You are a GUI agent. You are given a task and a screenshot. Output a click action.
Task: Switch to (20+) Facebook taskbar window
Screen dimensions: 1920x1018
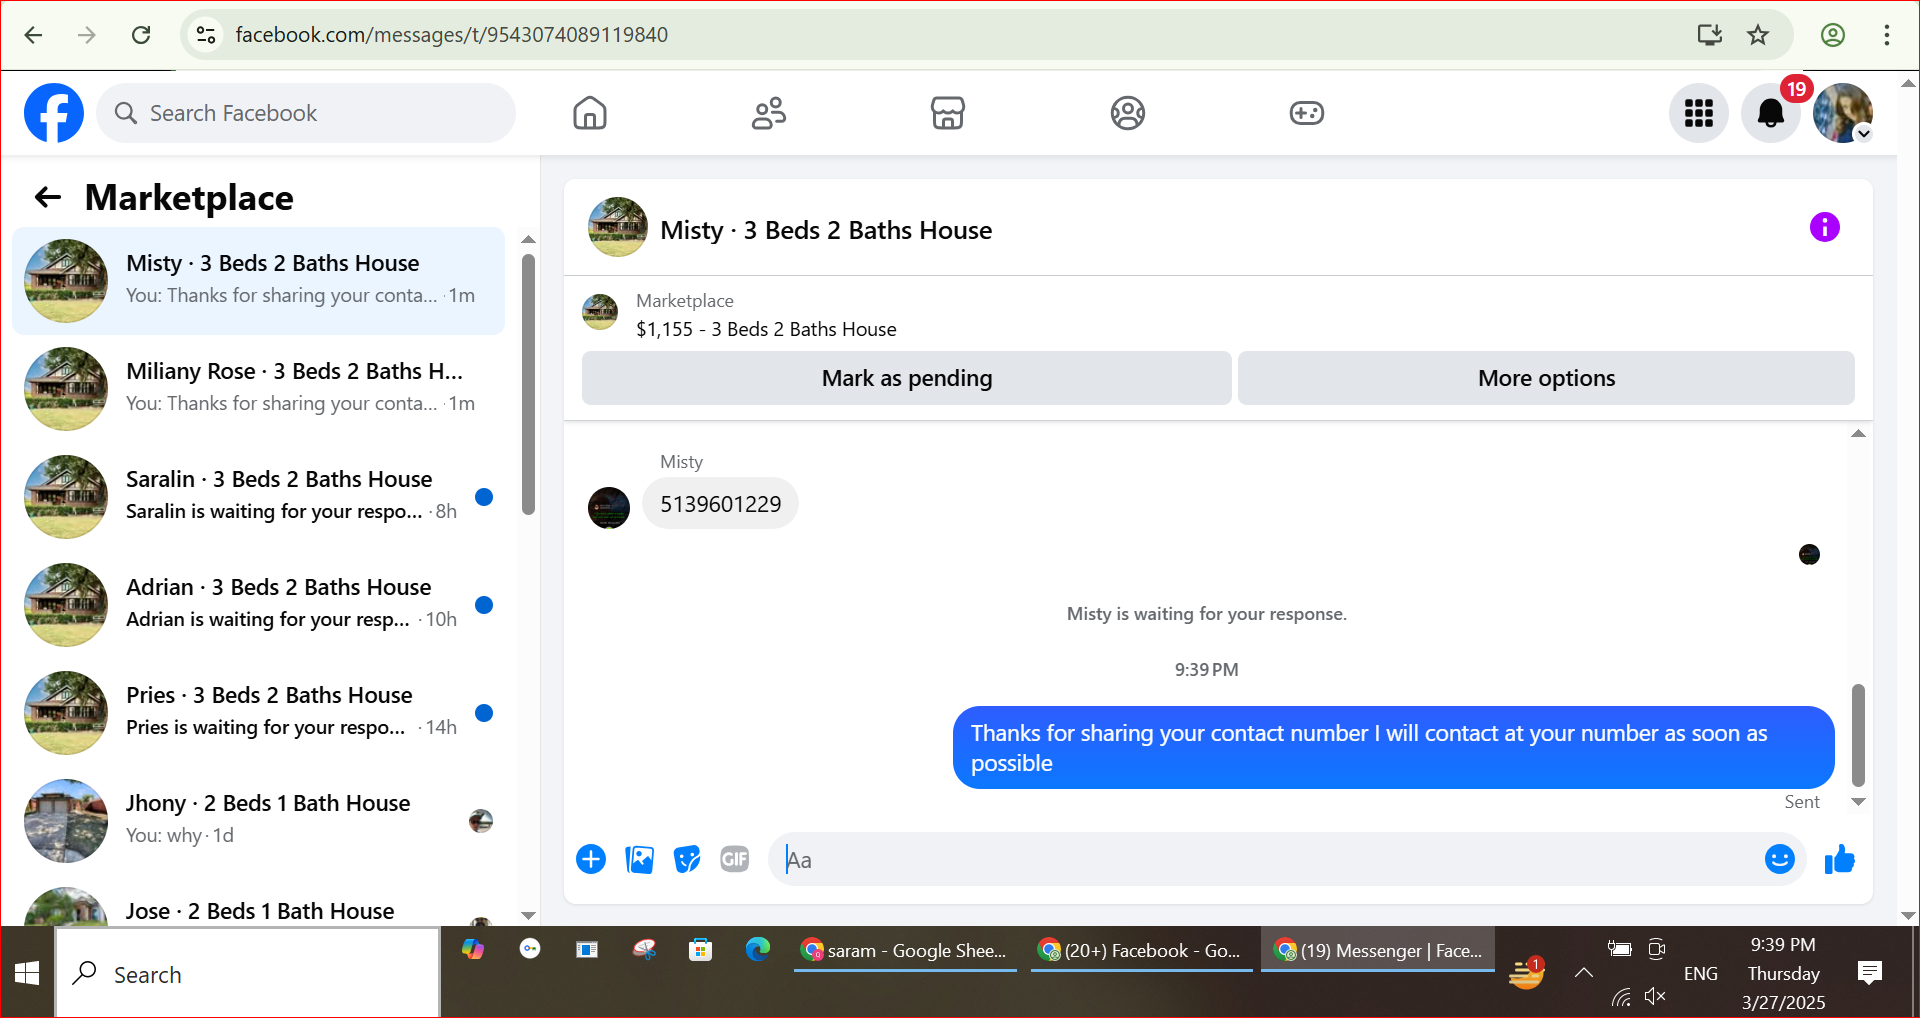[x=1141, y=950]
